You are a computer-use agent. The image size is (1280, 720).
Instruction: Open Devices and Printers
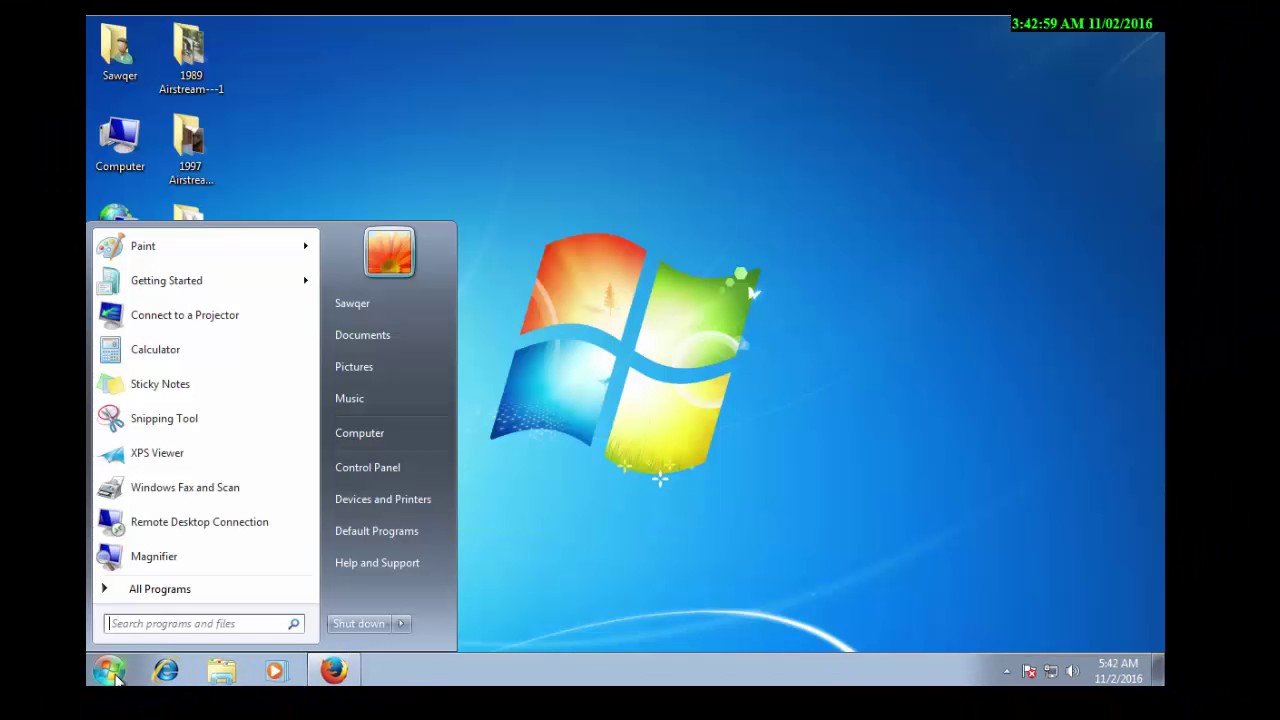383,499
